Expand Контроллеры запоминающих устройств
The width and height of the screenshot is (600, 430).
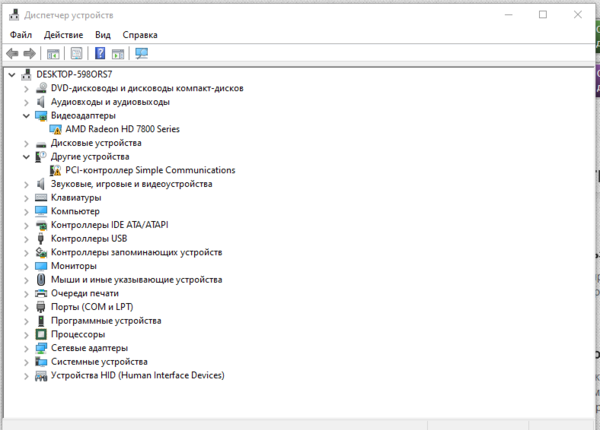pyautogui.click(x=26, y=253)
